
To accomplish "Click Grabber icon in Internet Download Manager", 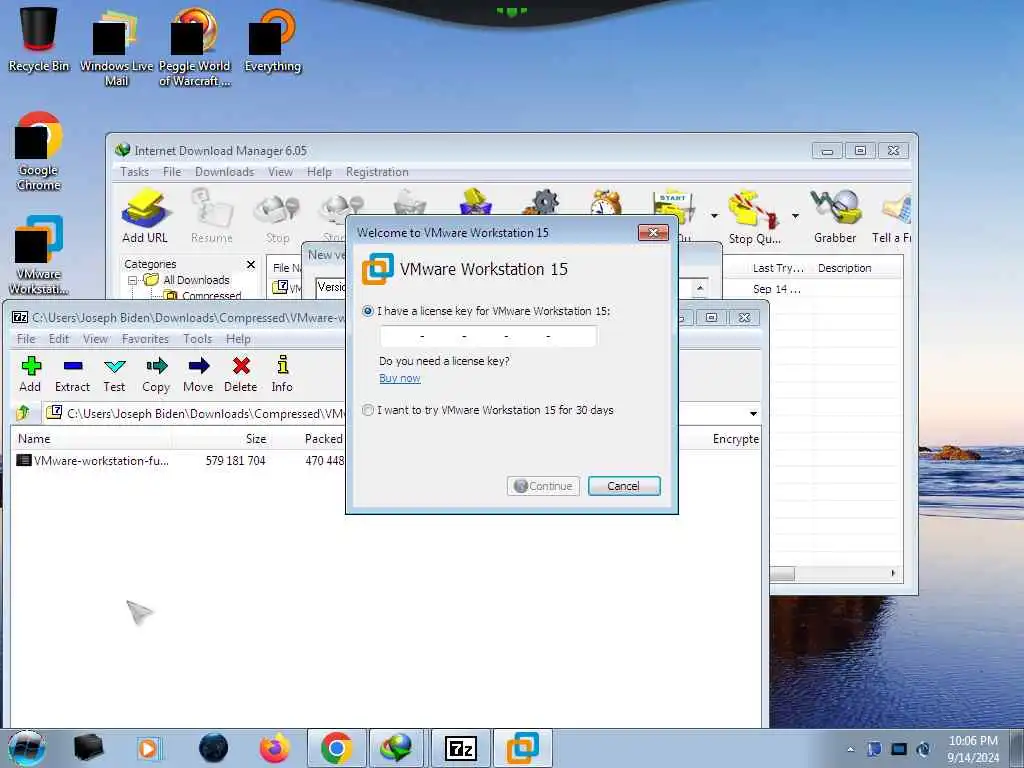I will (835, 216).
